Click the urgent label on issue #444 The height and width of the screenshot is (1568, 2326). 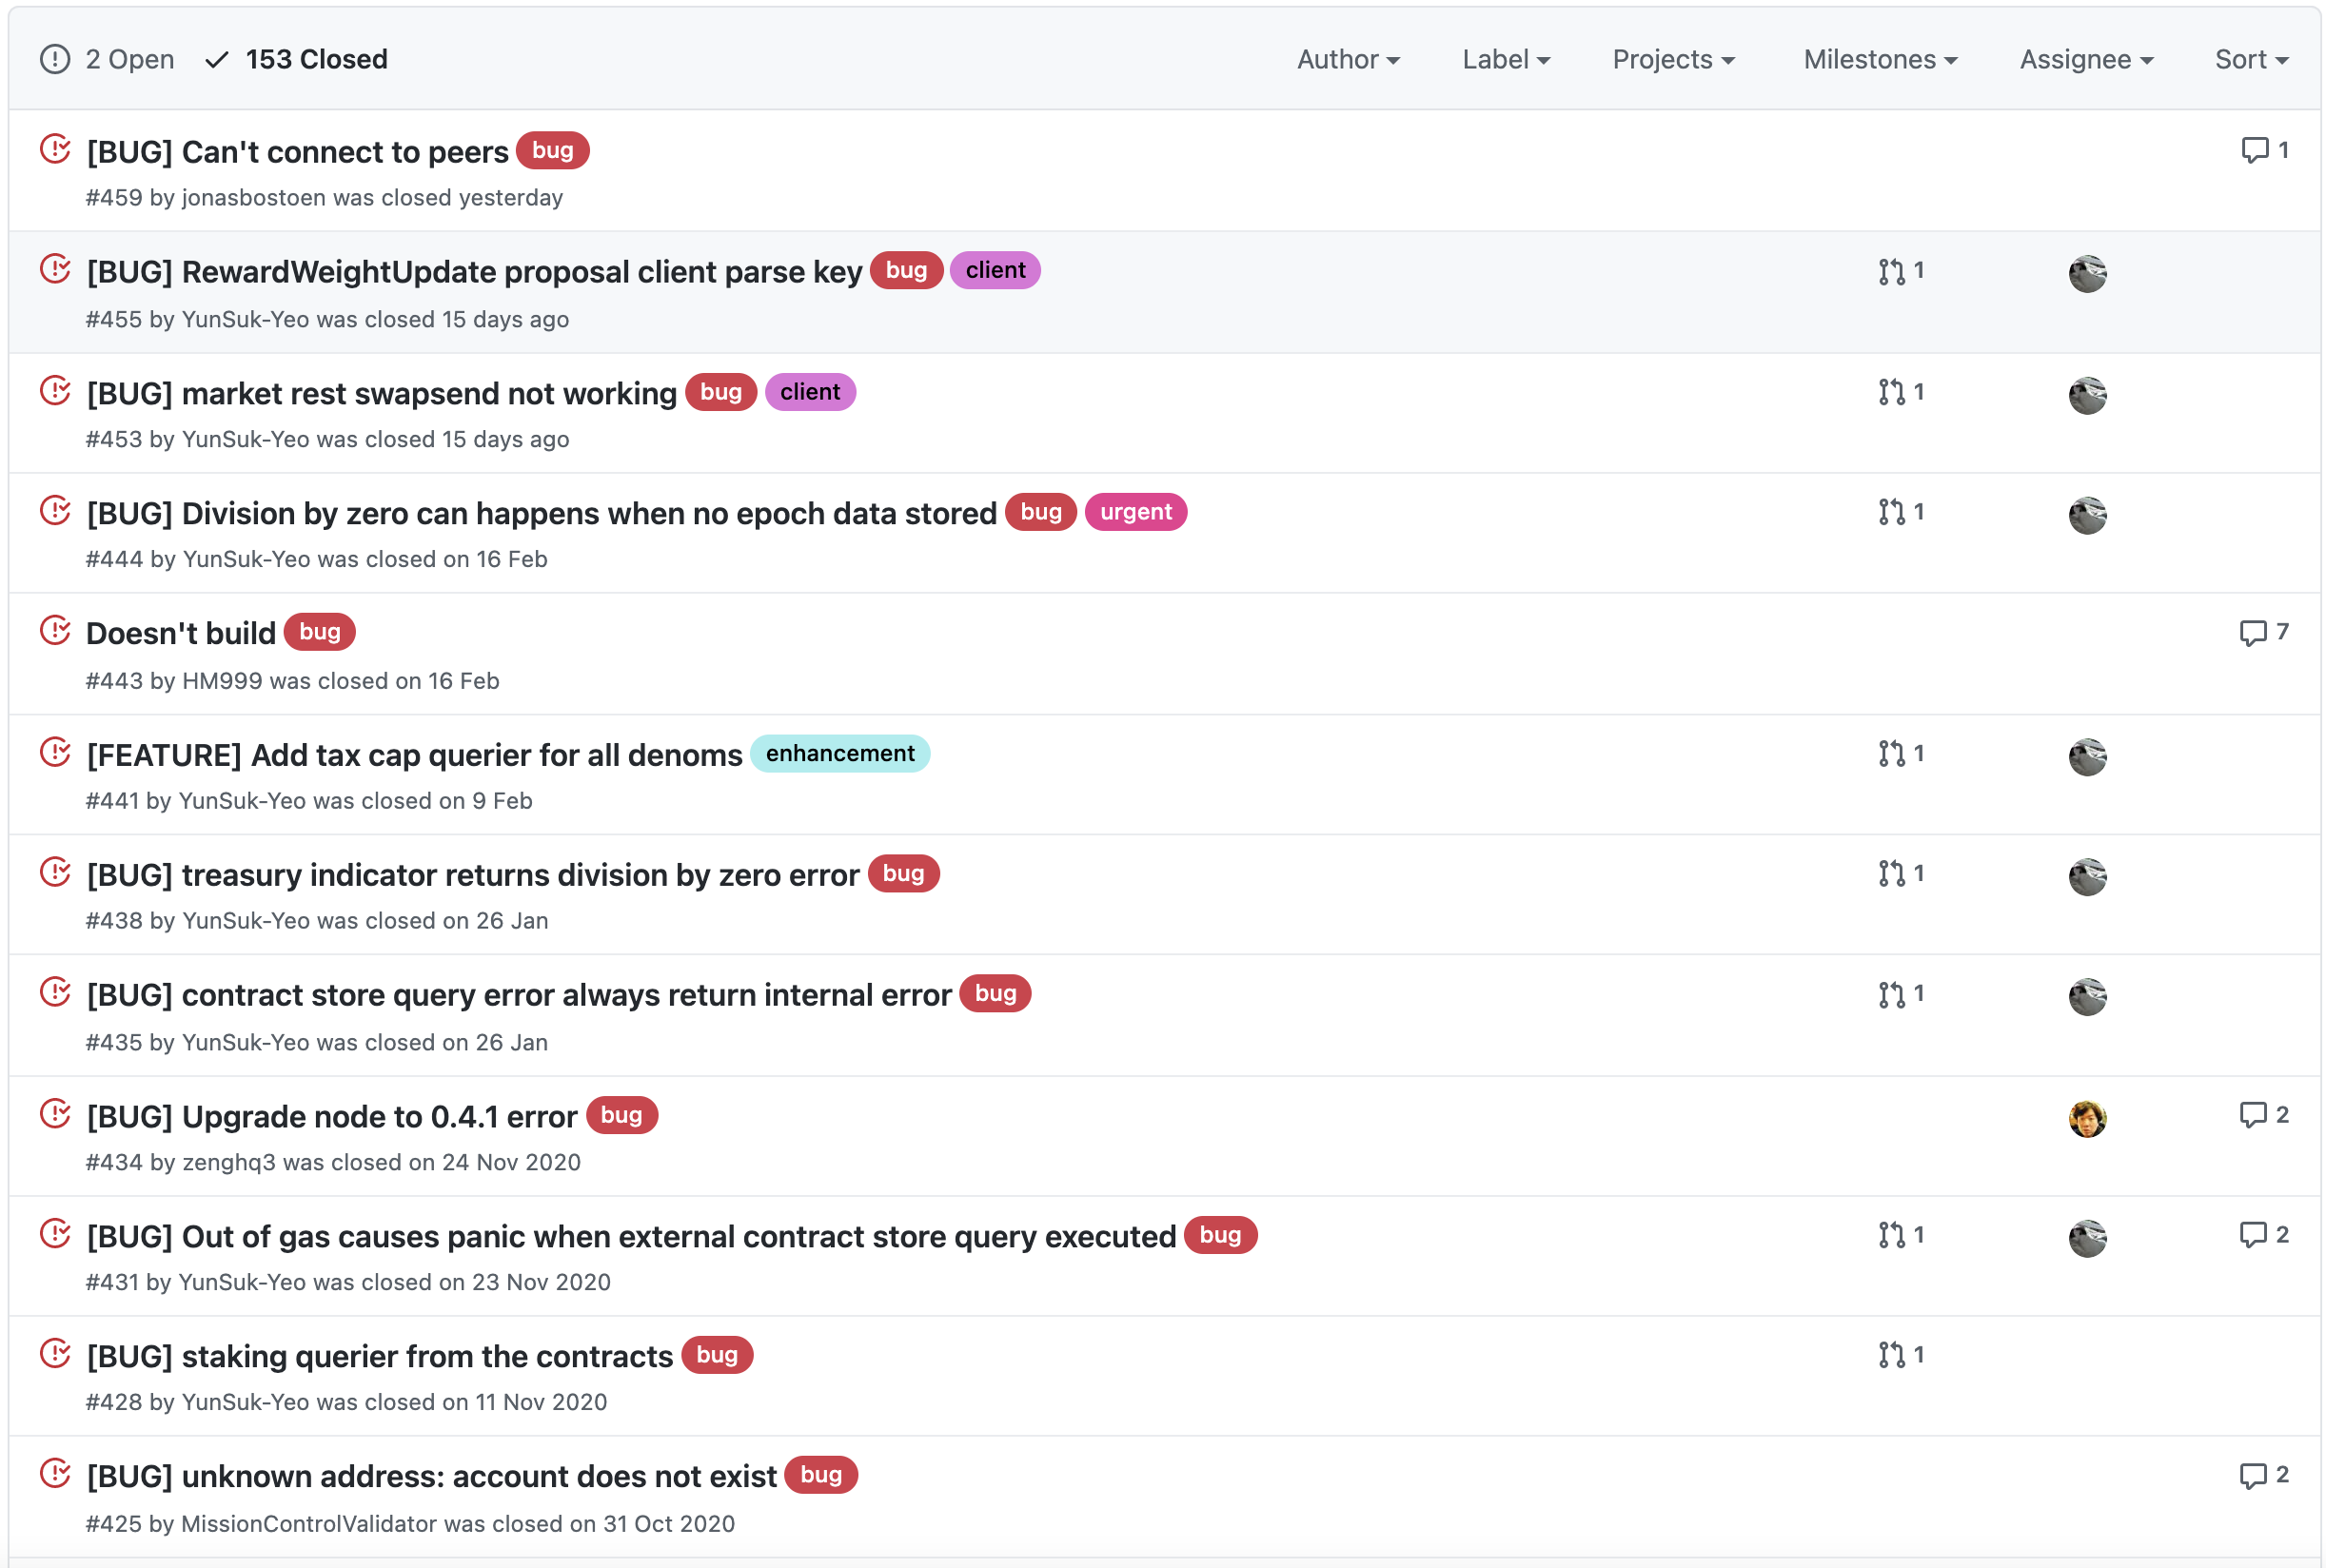pyautogui.click(x=1135, y=513)
